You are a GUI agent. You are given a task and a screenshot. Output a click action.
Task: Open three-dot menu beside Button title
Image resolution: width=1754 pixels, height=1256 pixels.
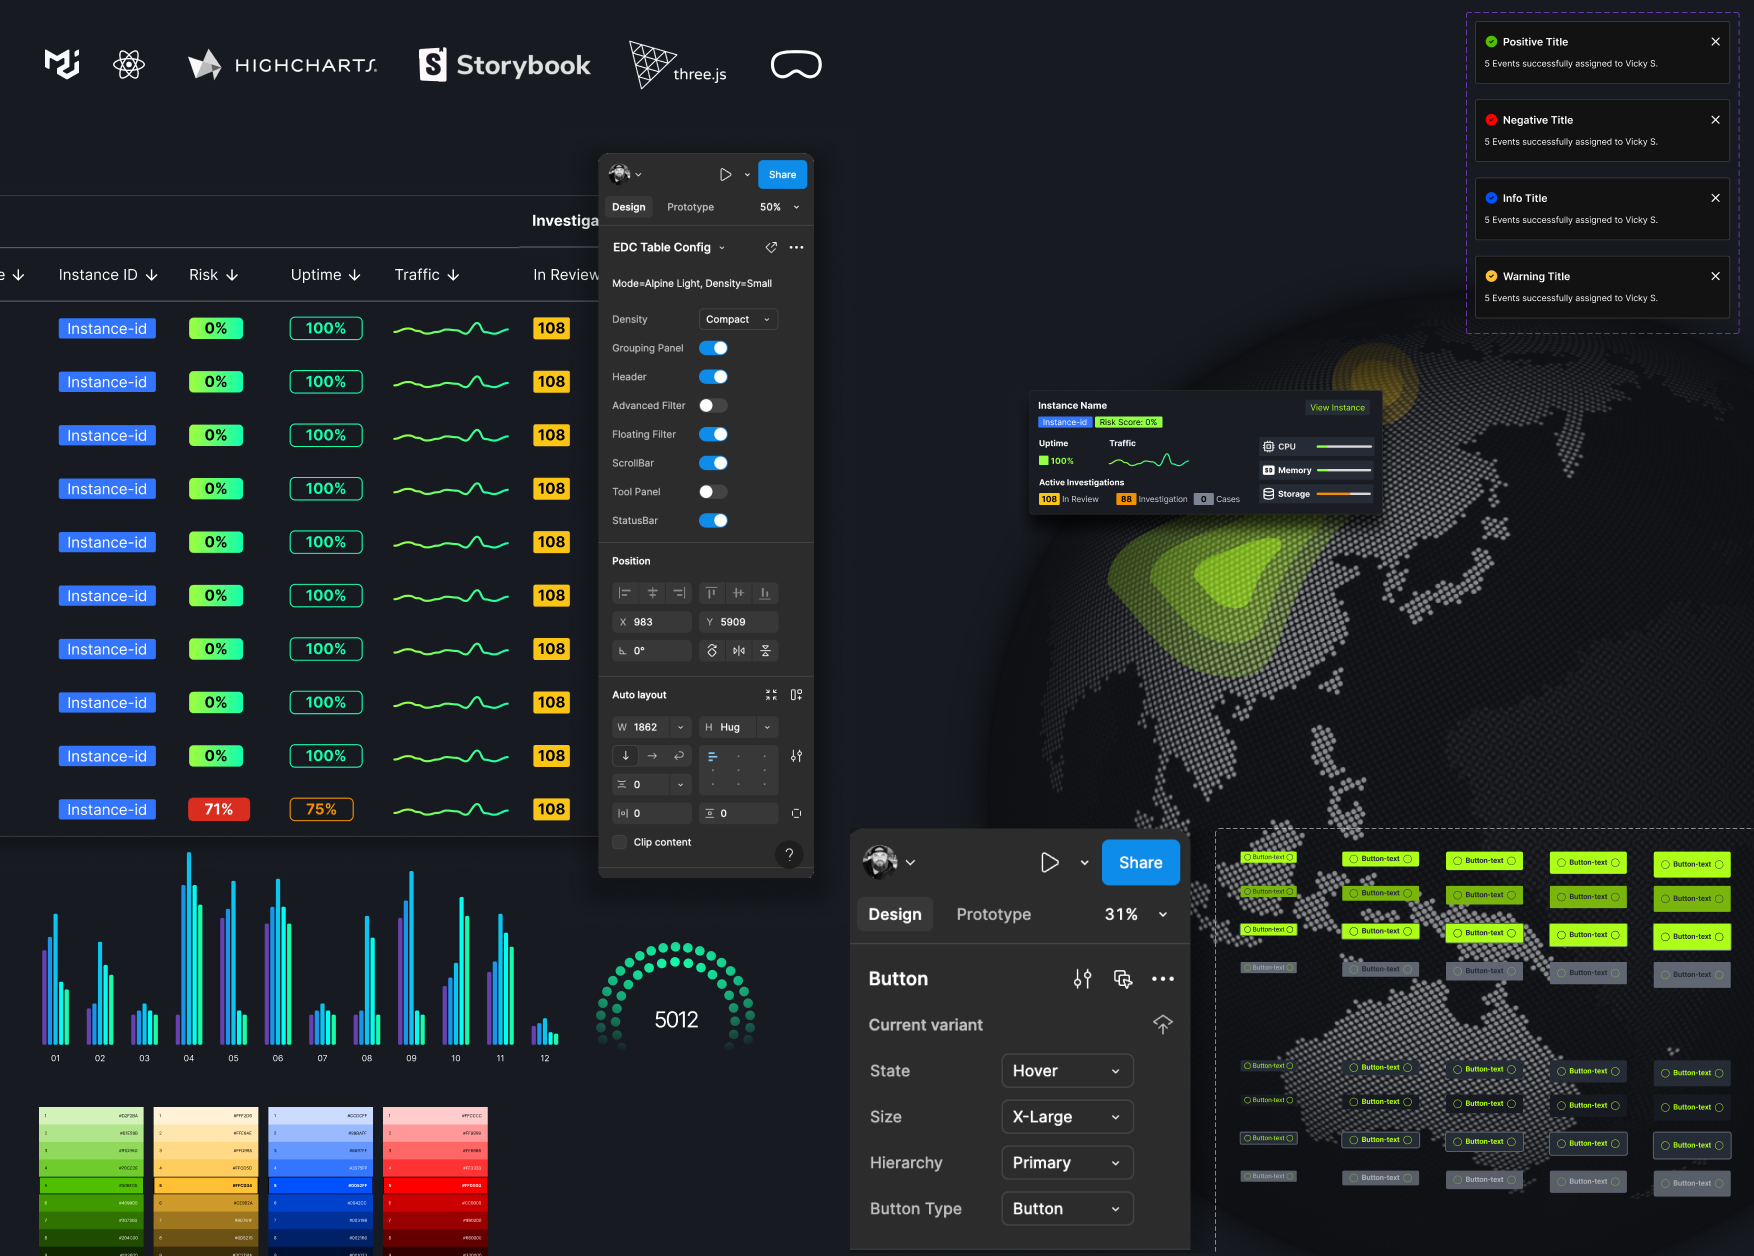1163,979
